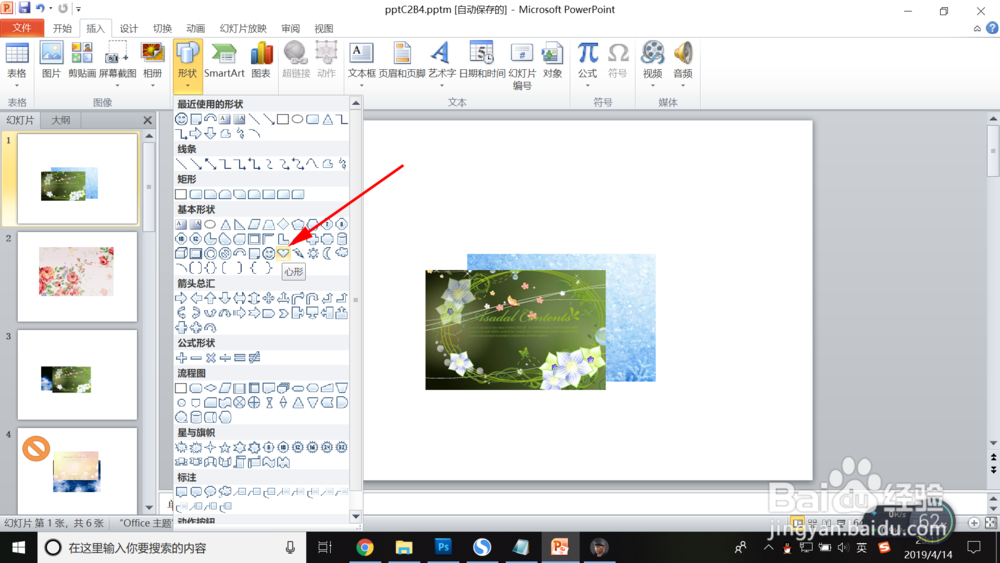Open PowerPoint Help question mark
1000x563 pixels.
[x=992, y=28]
